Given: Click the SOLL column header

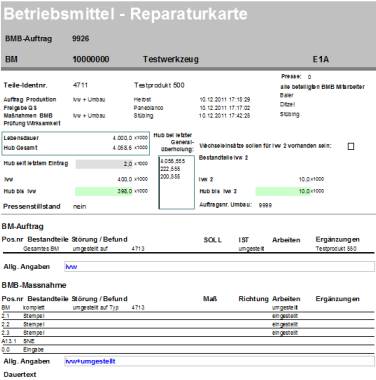Looking at the screenshot, I should (x=213, y=240).
